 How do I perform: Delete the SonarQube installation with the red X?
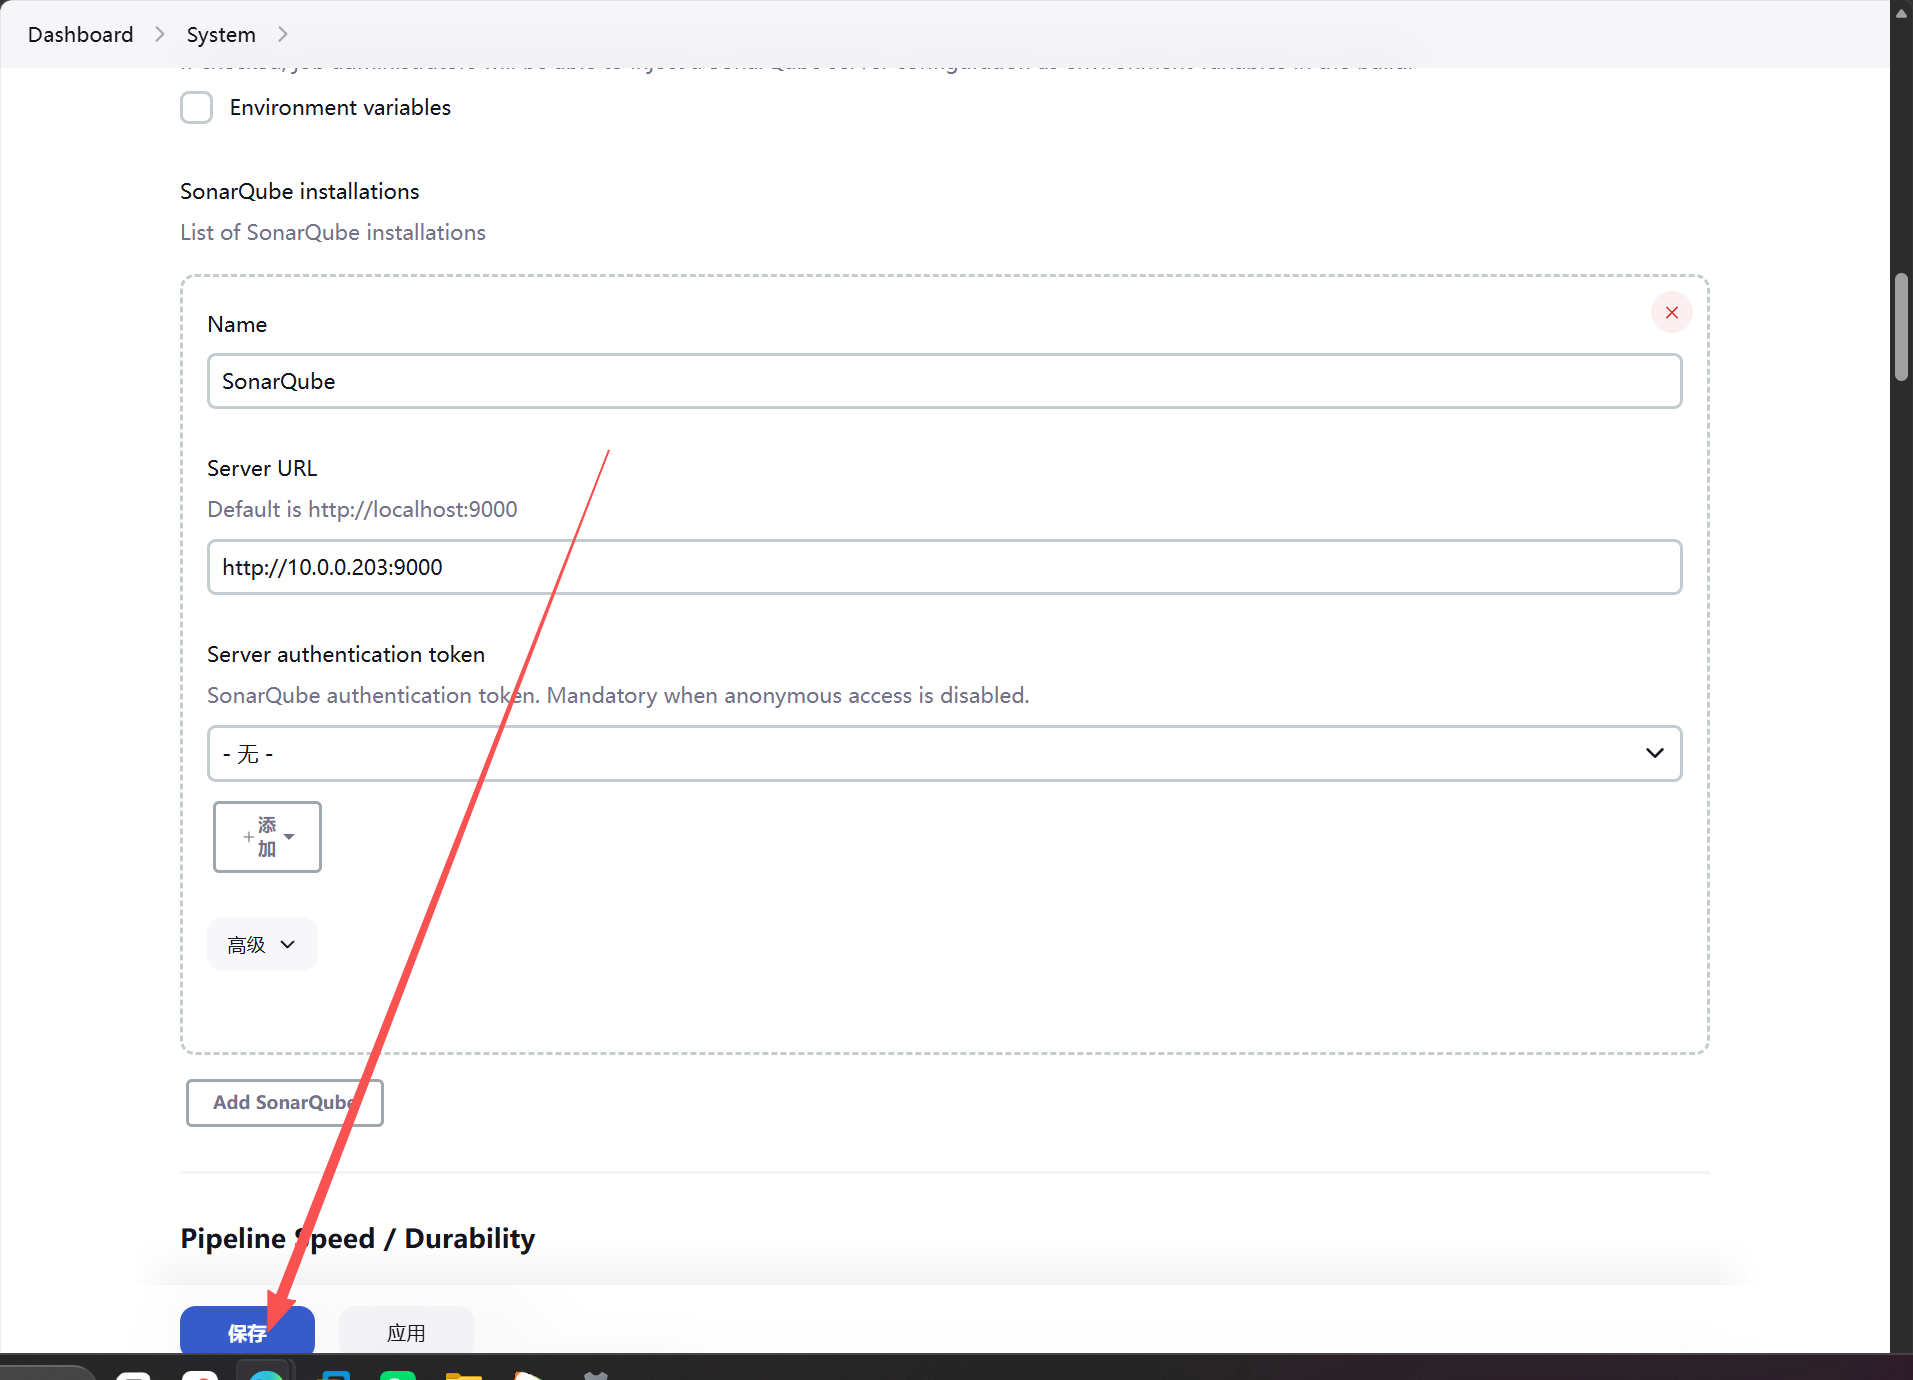click(1671, 312)
